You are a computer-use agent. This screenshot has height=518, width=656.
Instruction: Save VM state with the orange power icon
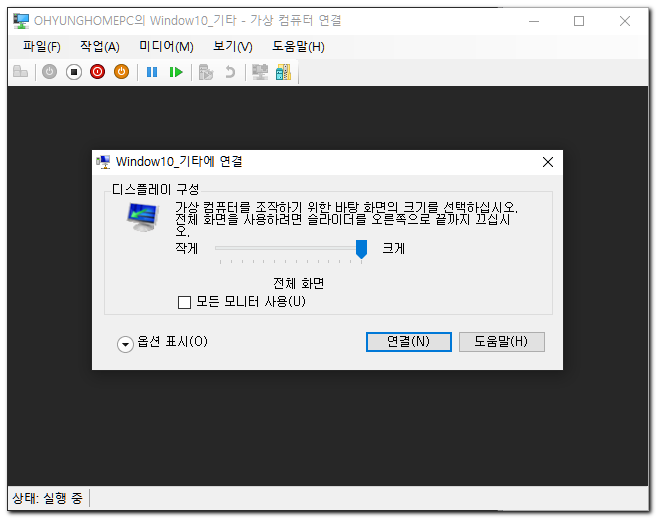tap(121, 72)
